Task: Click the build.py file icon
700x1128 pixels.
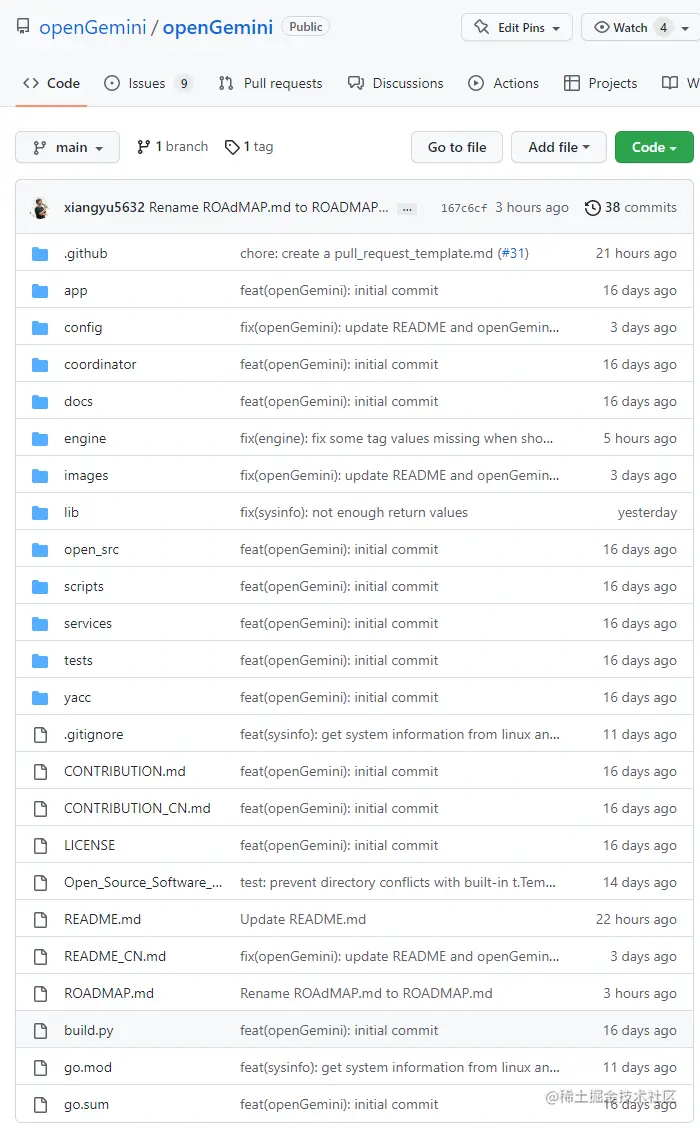Action: coord(40,1030)
